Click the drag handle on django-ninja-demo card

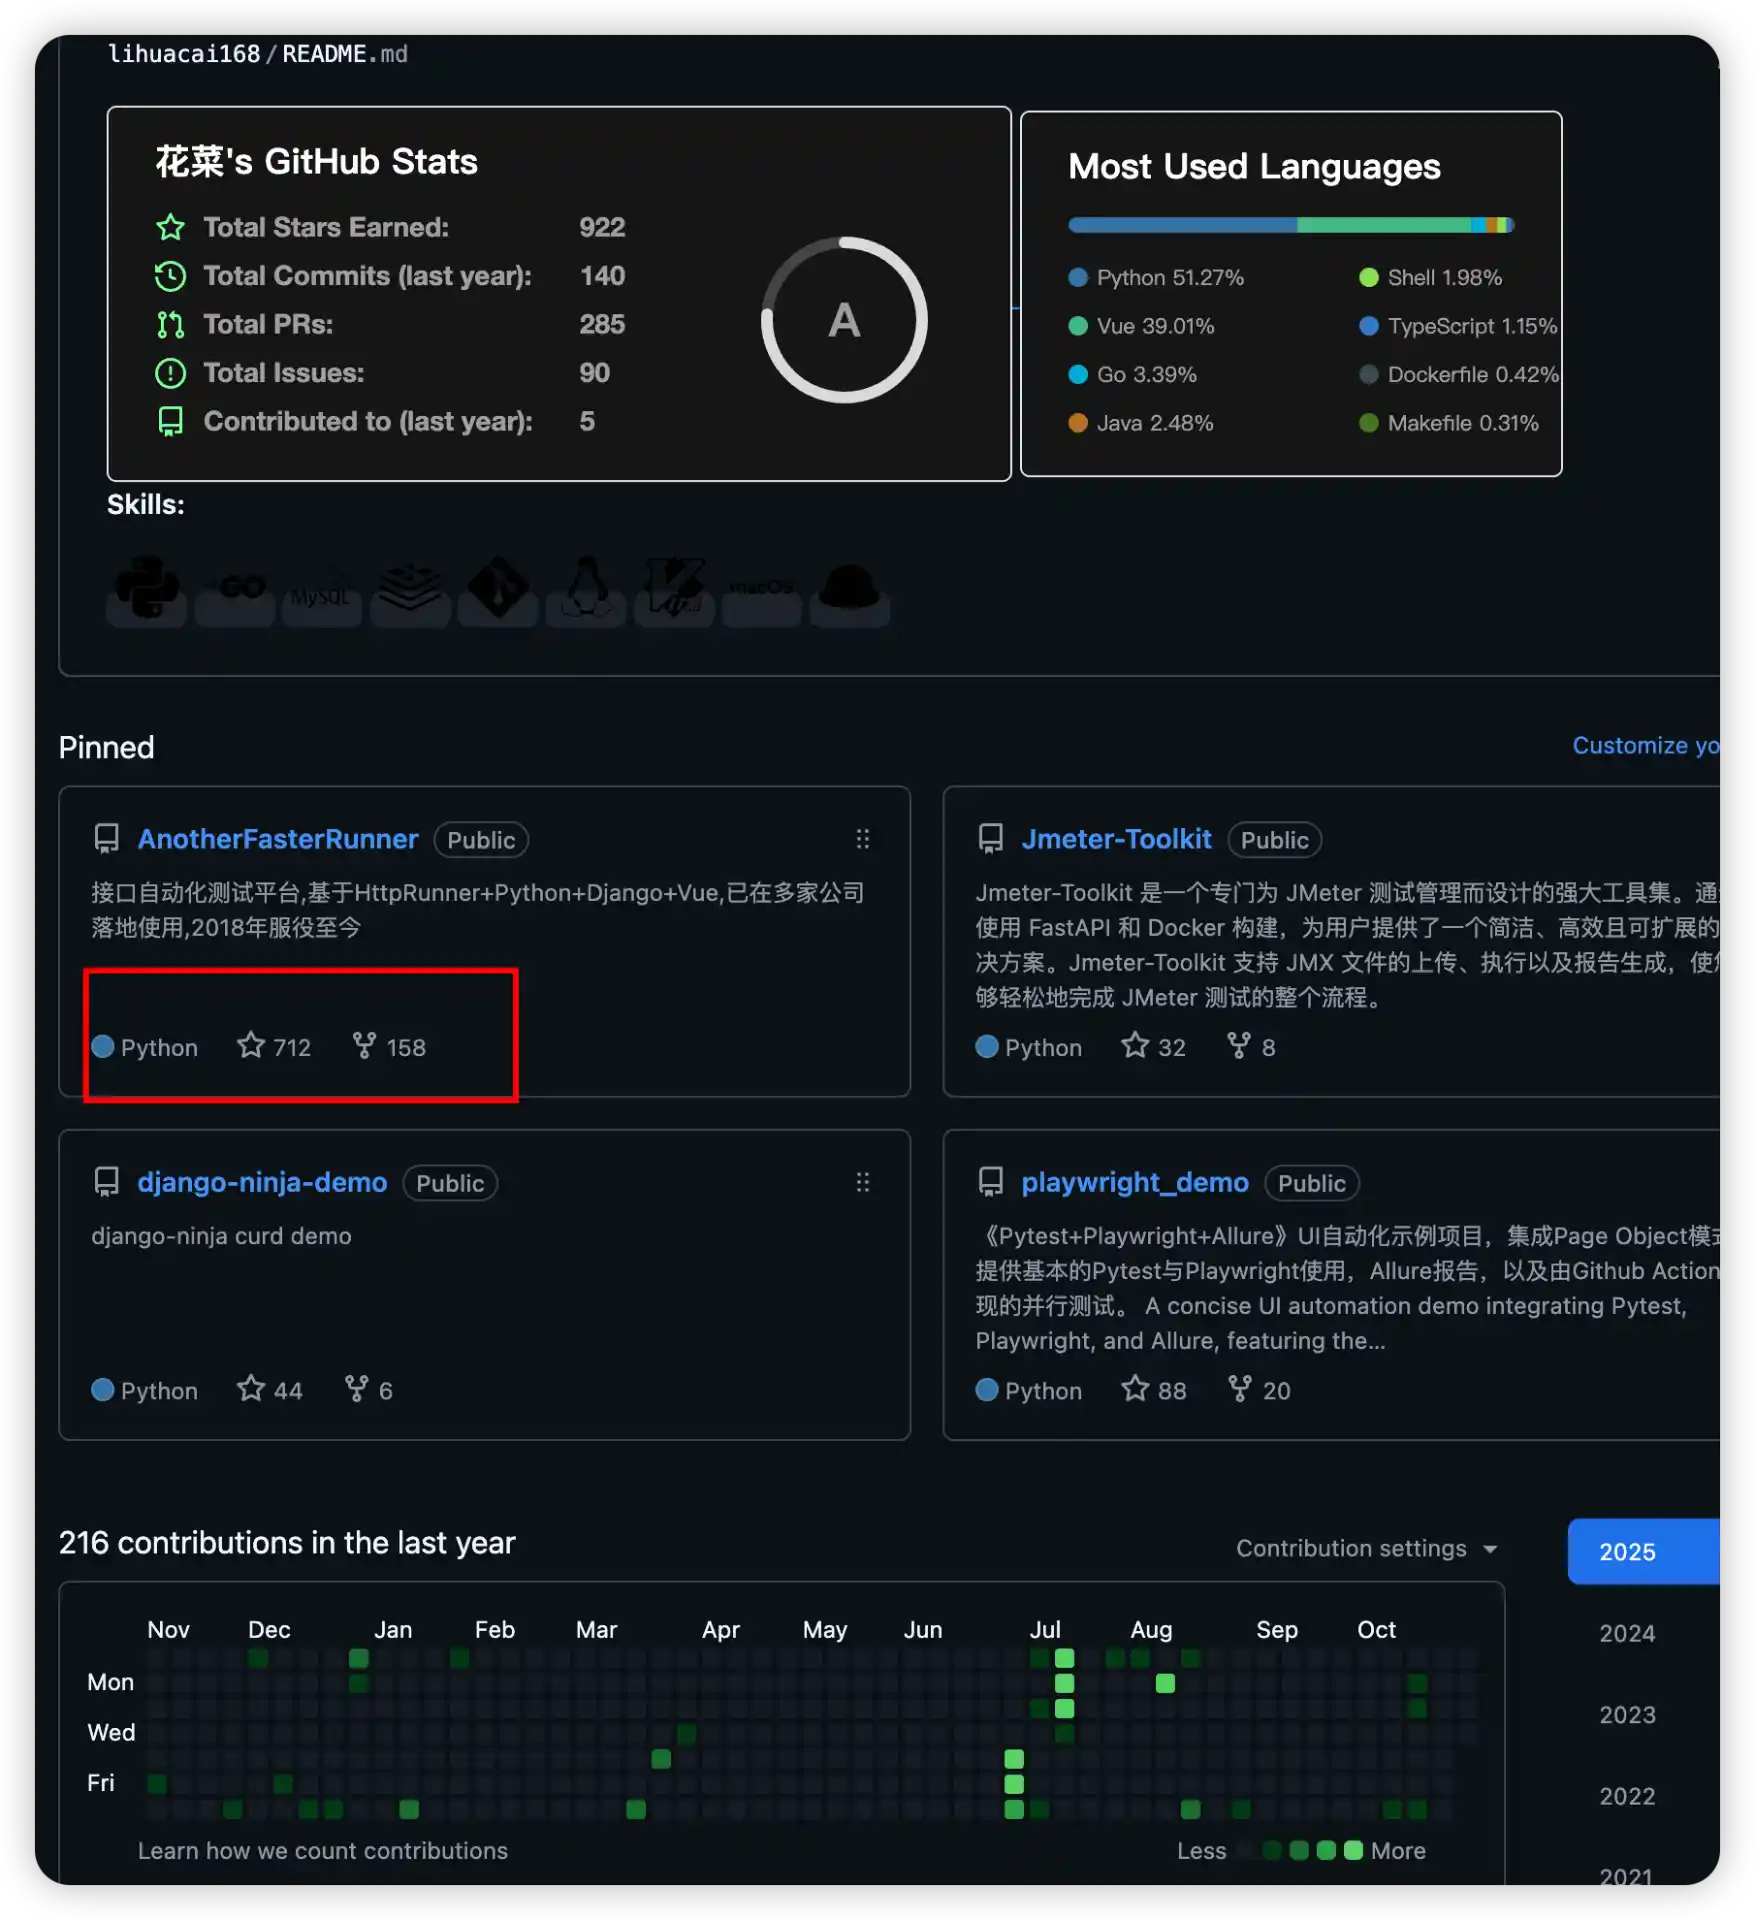point(862,1183)
